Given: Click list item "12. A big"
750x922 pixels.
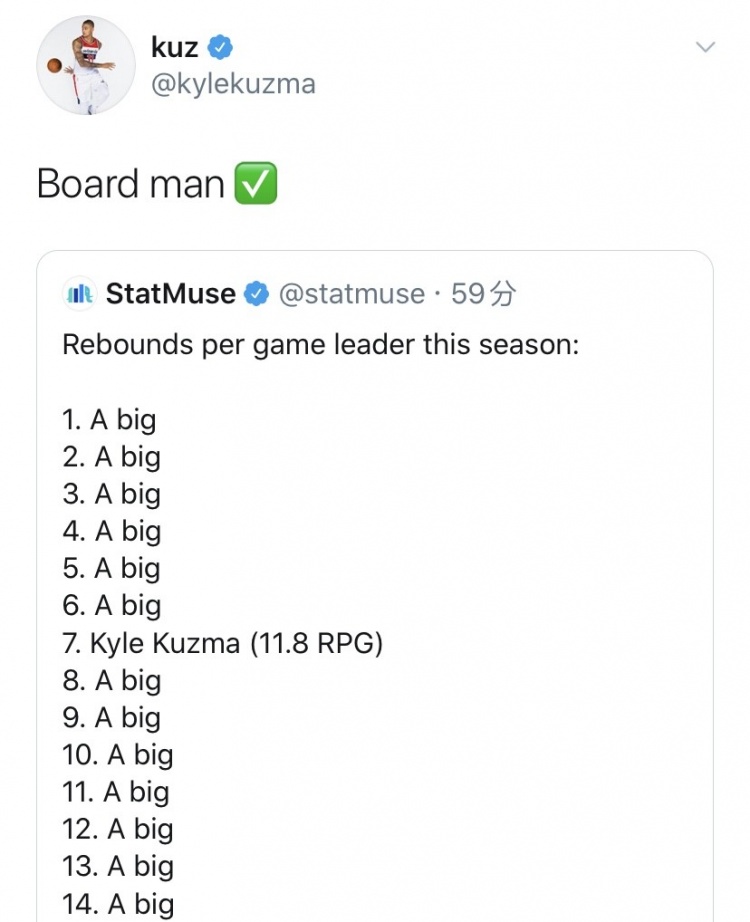Looking at the screenshot, I should click(118, 829).
